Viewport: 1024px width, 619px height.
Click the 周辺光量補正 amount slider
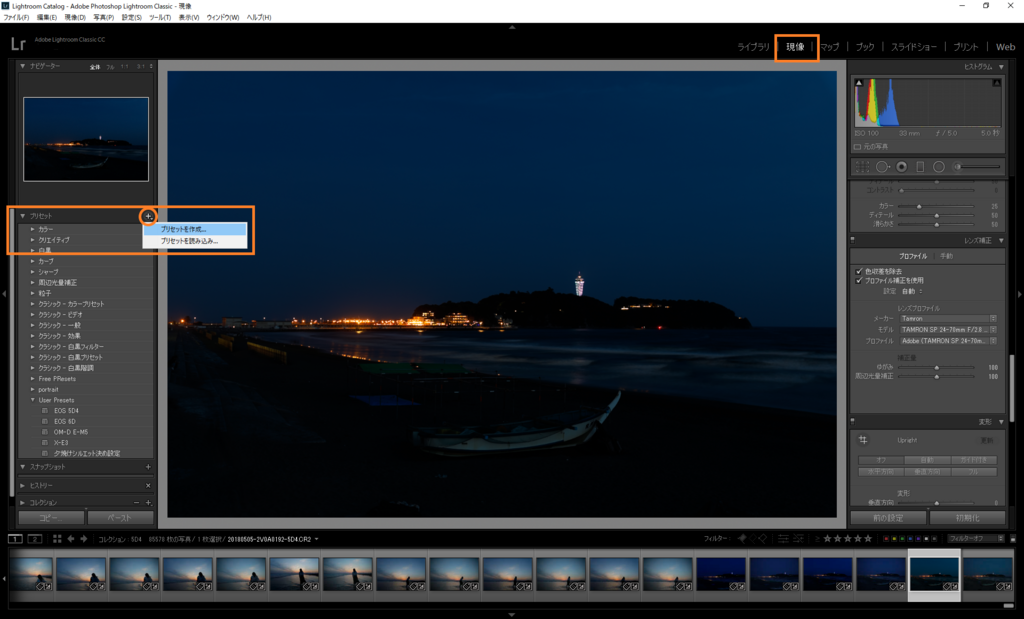[936, 377]
